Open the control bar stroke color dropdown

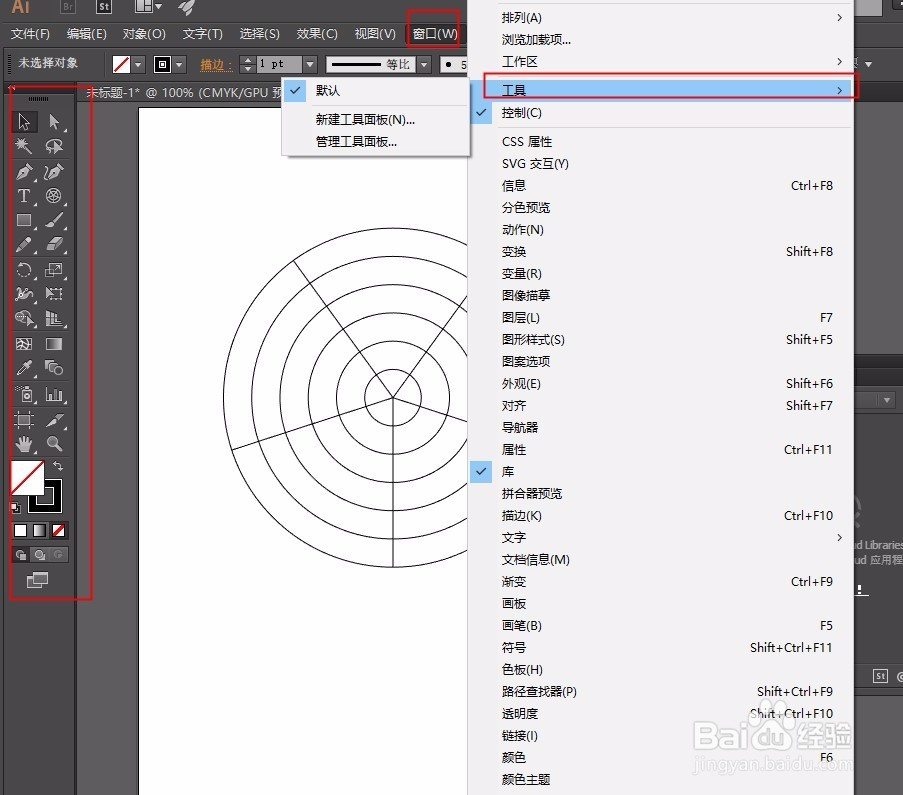pyautogui.click(x=179, y=65)
